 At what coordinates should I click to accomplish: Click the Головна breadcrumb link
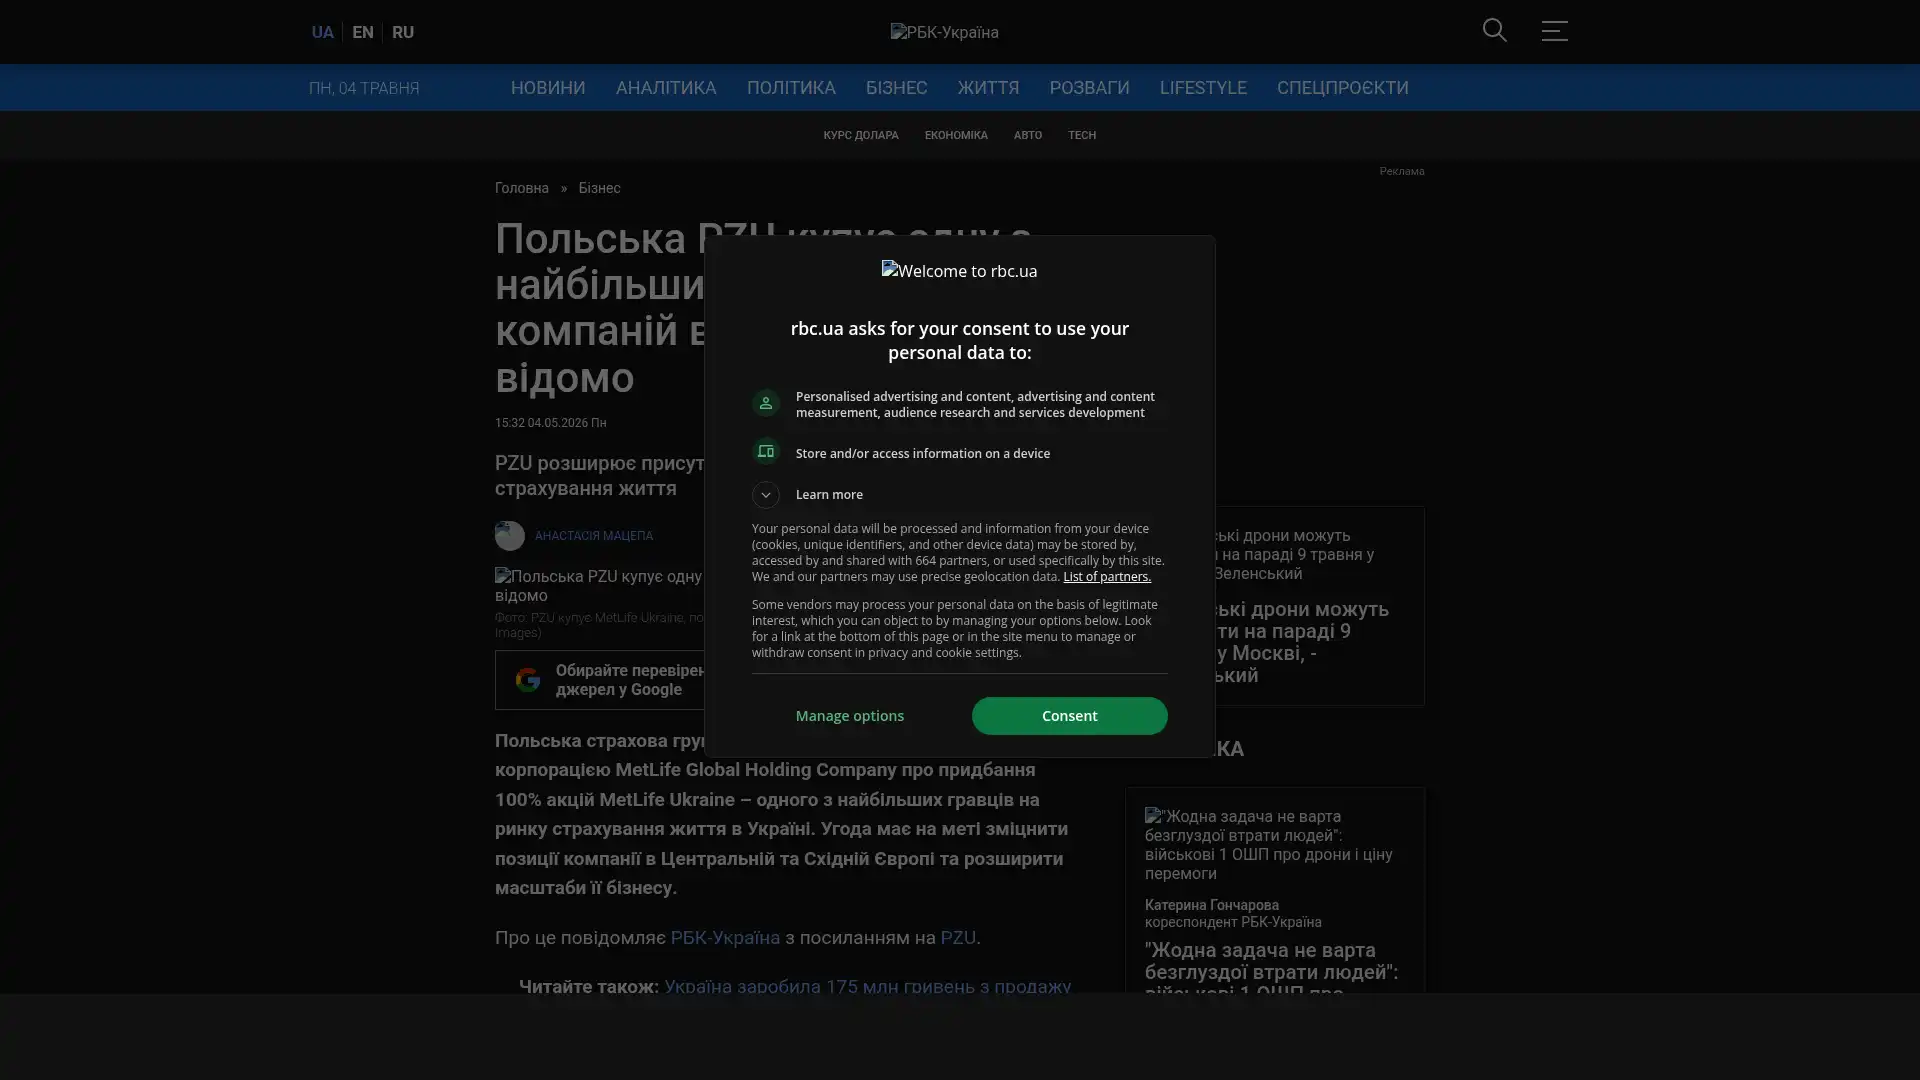tap(522, 189)
